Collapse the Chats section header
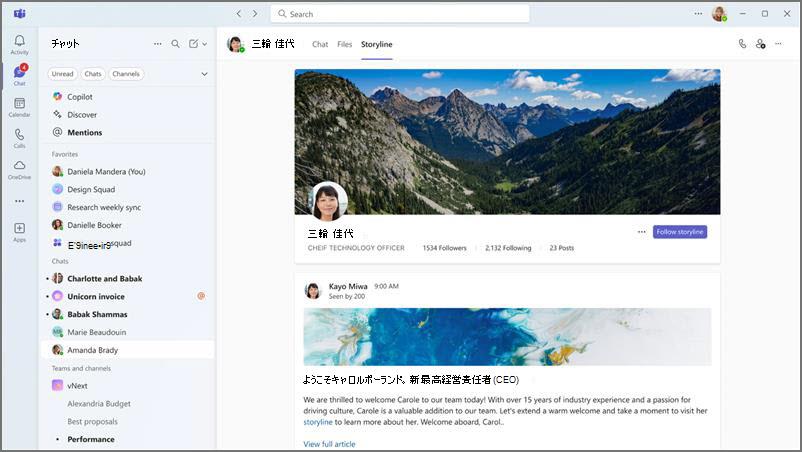This screenshot has width=802, height=452. 60,261
